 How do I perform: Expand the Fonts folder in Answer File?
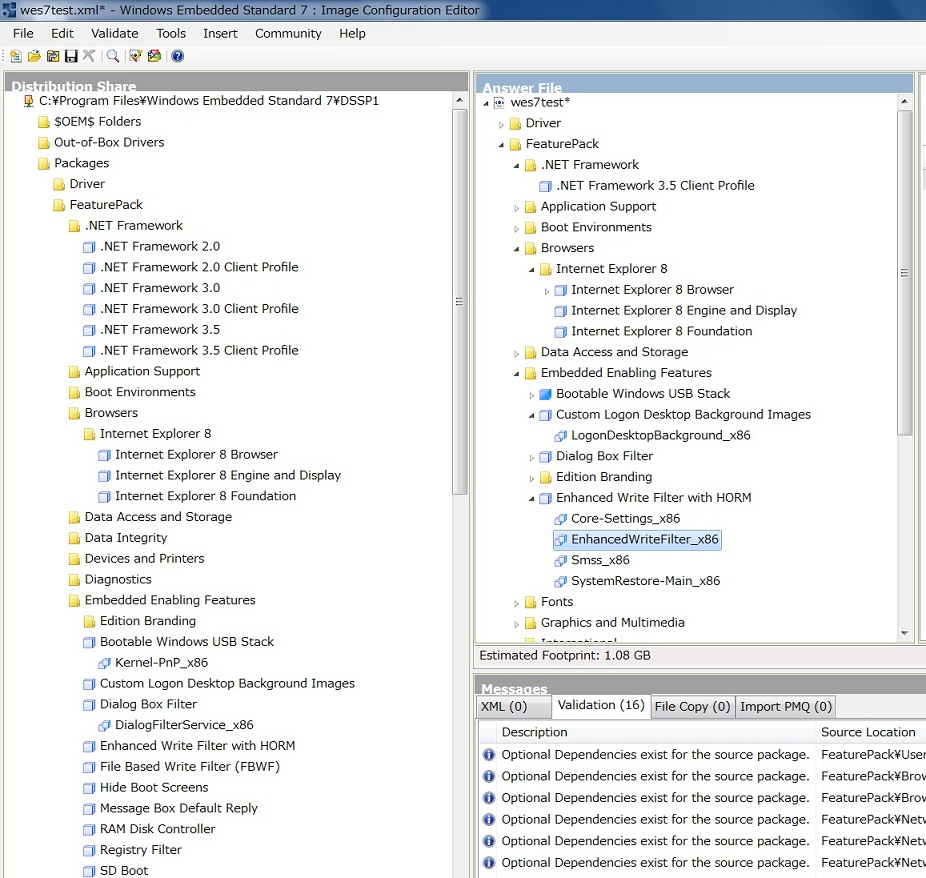pyautogui.click(x=517, y=603)
